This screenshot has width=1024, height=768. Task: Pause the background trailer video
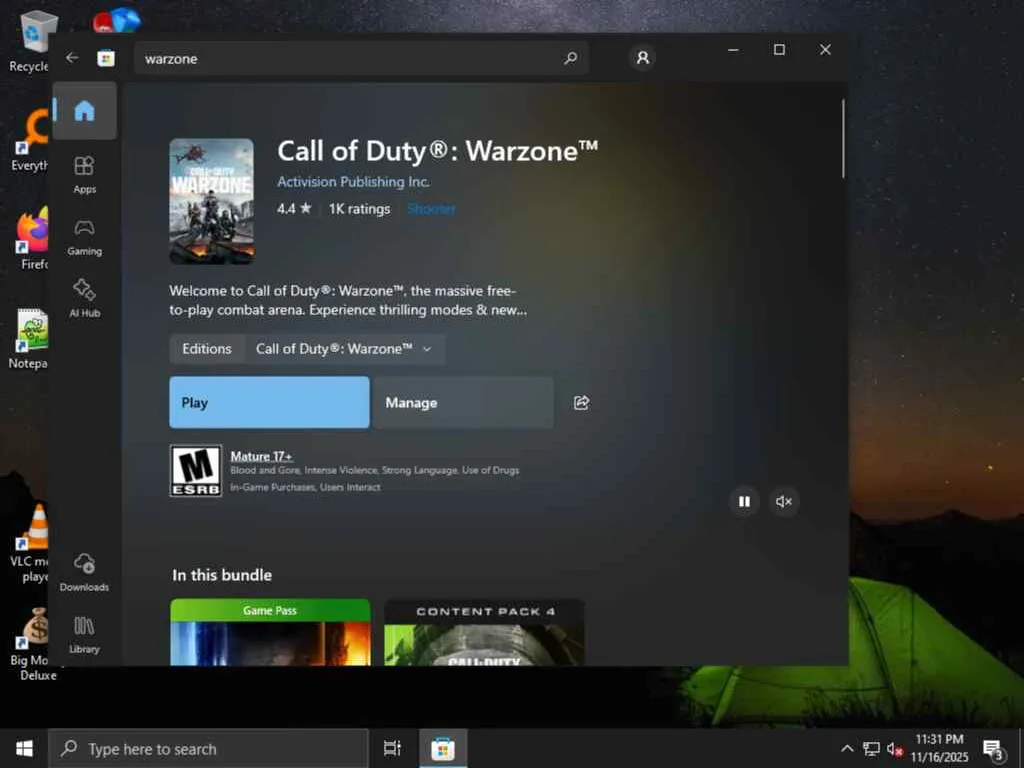point(744,502)
